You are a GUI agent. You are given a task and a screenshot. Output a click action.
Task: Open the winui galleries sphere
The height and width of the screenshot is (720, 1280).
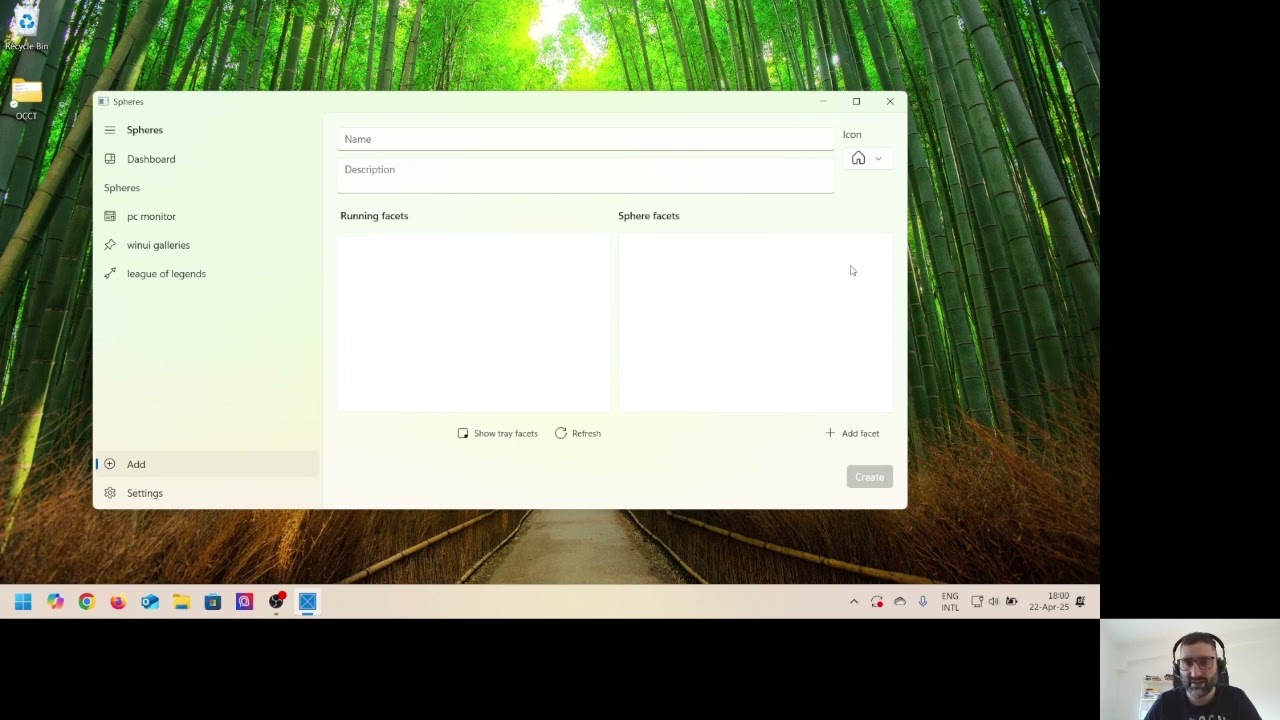[207, 245]
